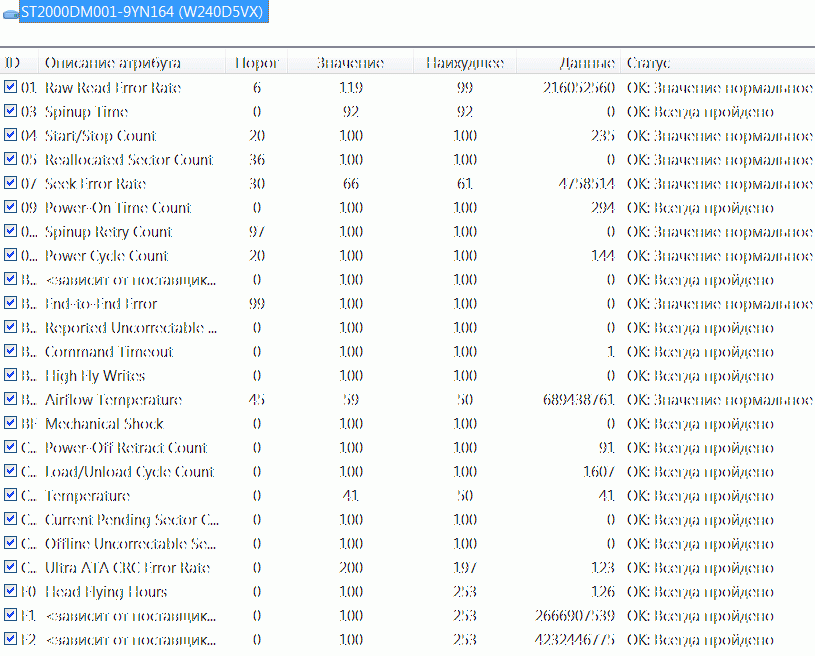Image resolution: width=815 pixels, height=656 pixels.
Task: Click the Значение column header
Action: pos(350,63)
